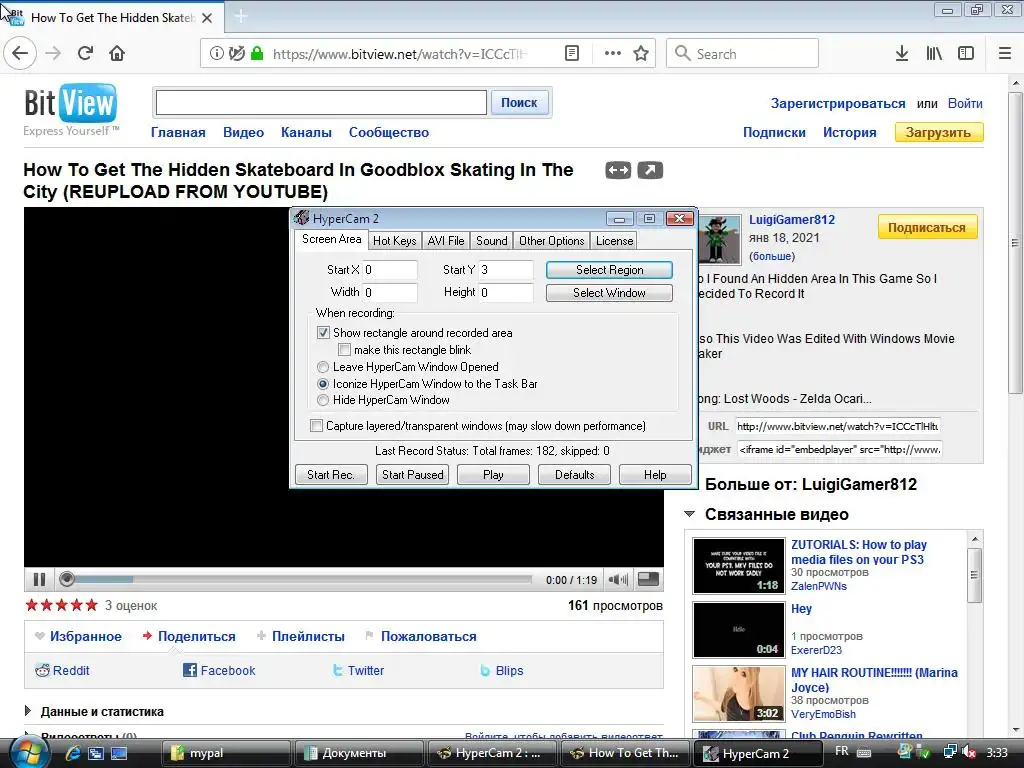Viewport: 1024px width, 768px height.
Task: Click the BitView search input field
Action: pos(321,103)
